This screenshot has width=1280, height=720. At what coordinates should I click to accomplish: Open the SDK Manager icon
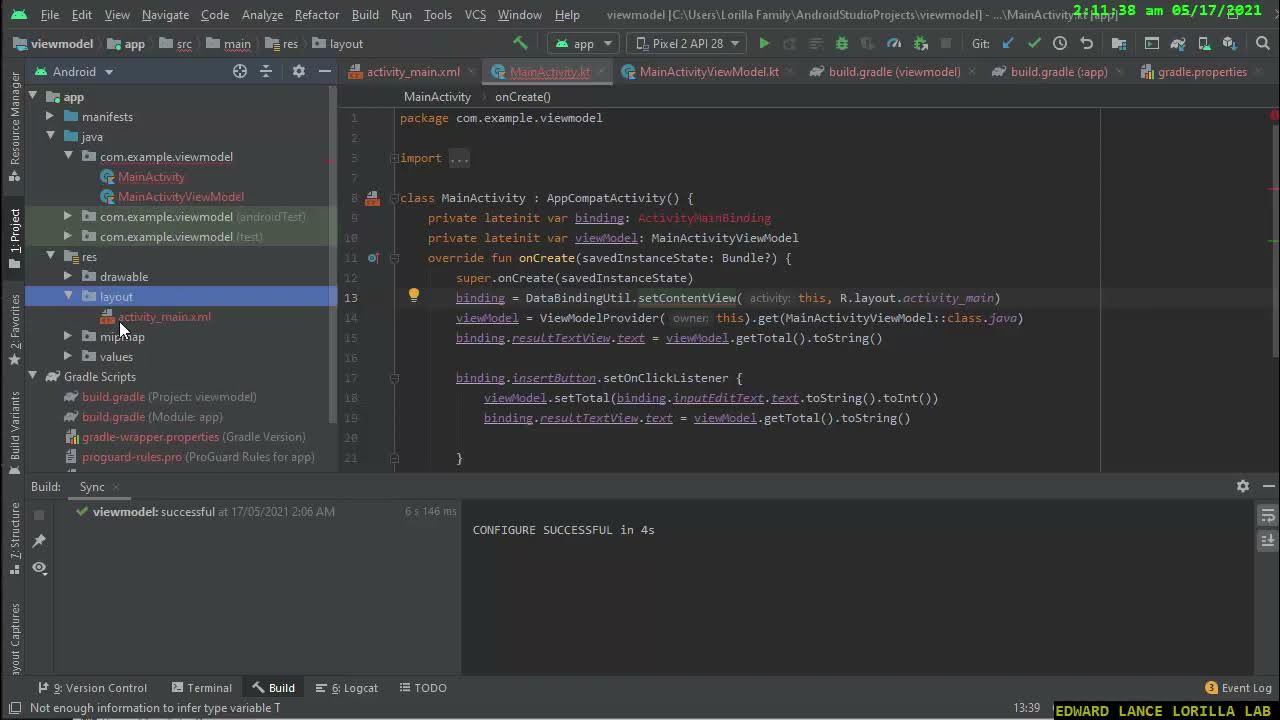pyautogui.click(x=1230, y=43)
